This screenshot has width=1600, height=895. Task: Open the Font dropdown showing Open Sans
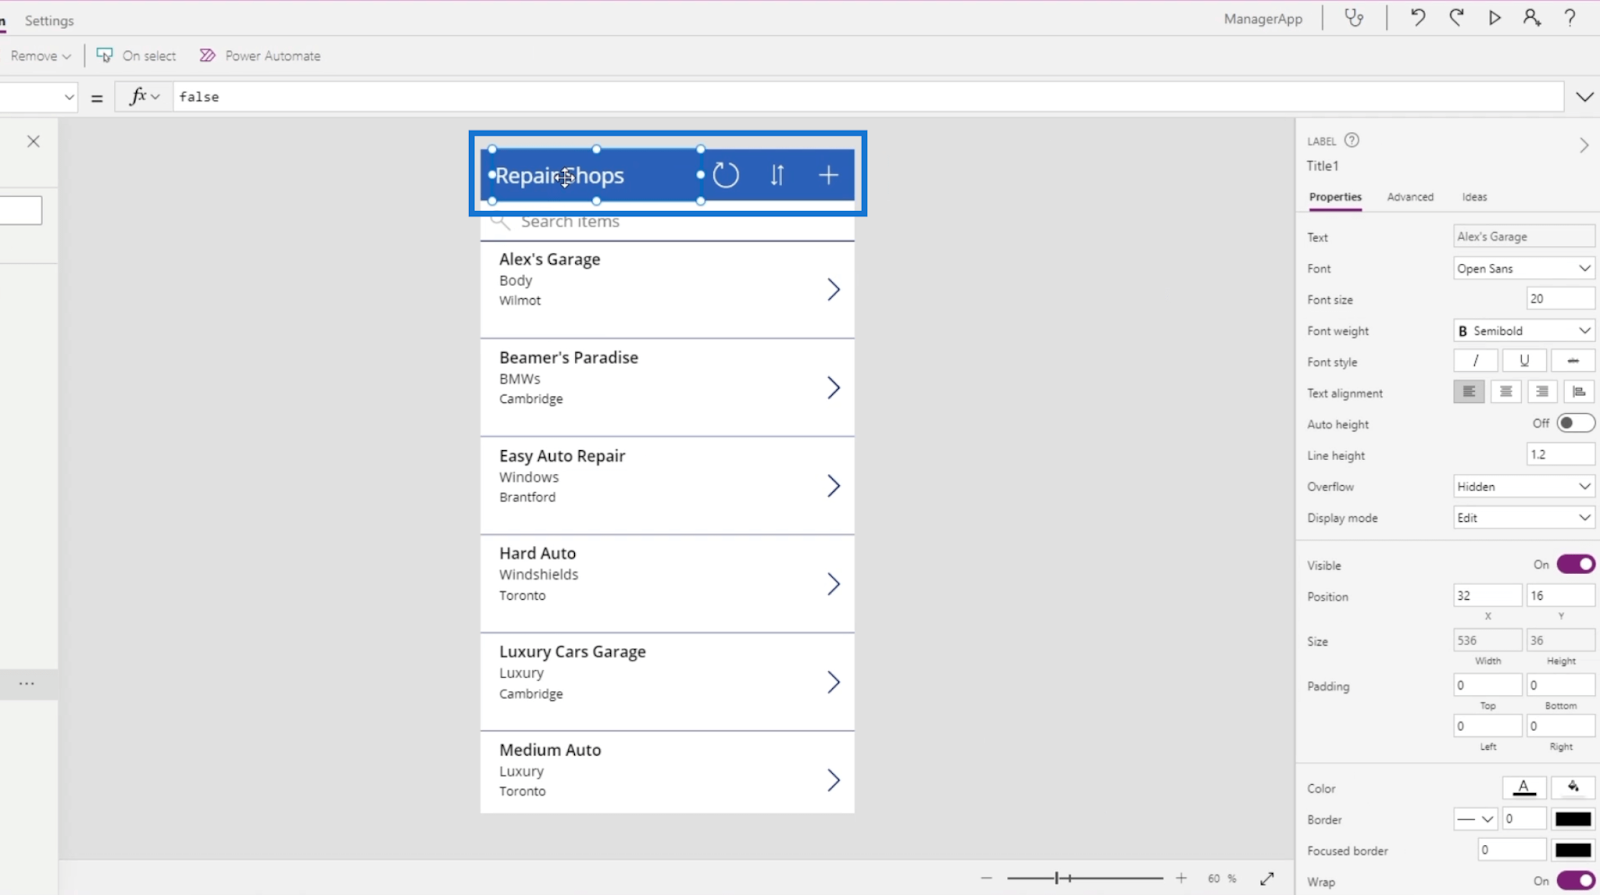1523,268
